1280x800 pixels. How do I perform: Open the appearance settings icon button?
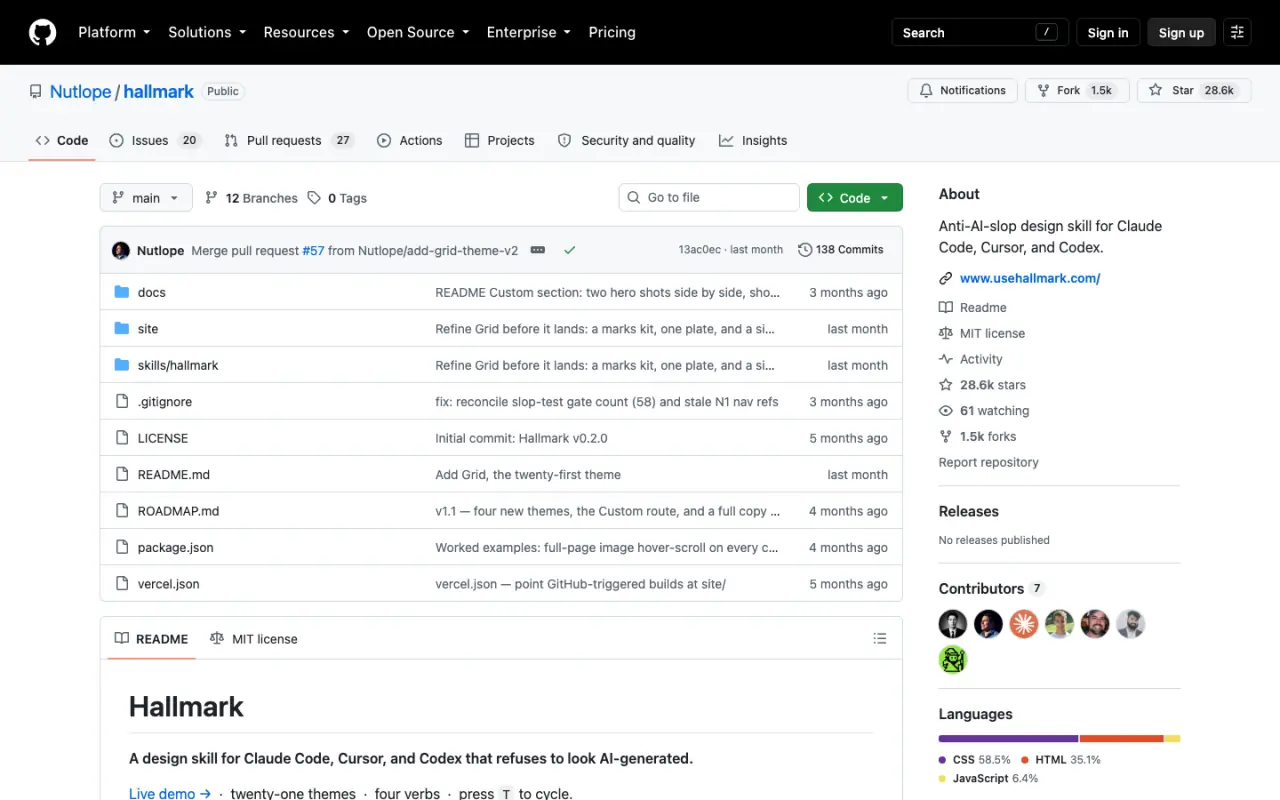[x=1237, y=32]
